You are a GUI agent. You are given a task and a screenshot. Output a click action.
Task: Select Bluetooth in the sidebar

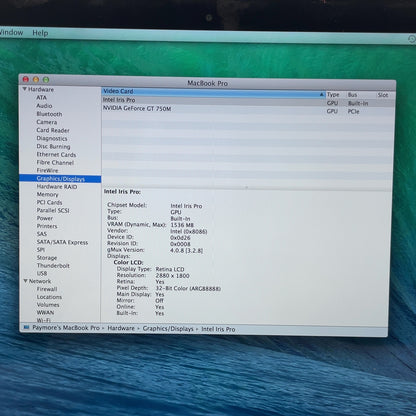tap(49, 114)
